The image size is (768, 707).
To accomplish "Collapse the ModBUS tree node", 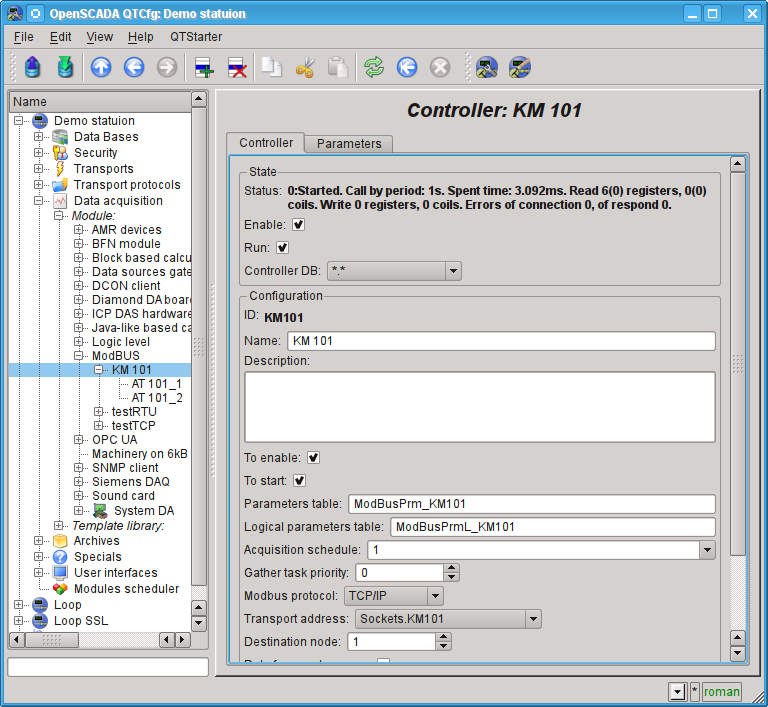I will pyautogui.click(x=78, y=356).
